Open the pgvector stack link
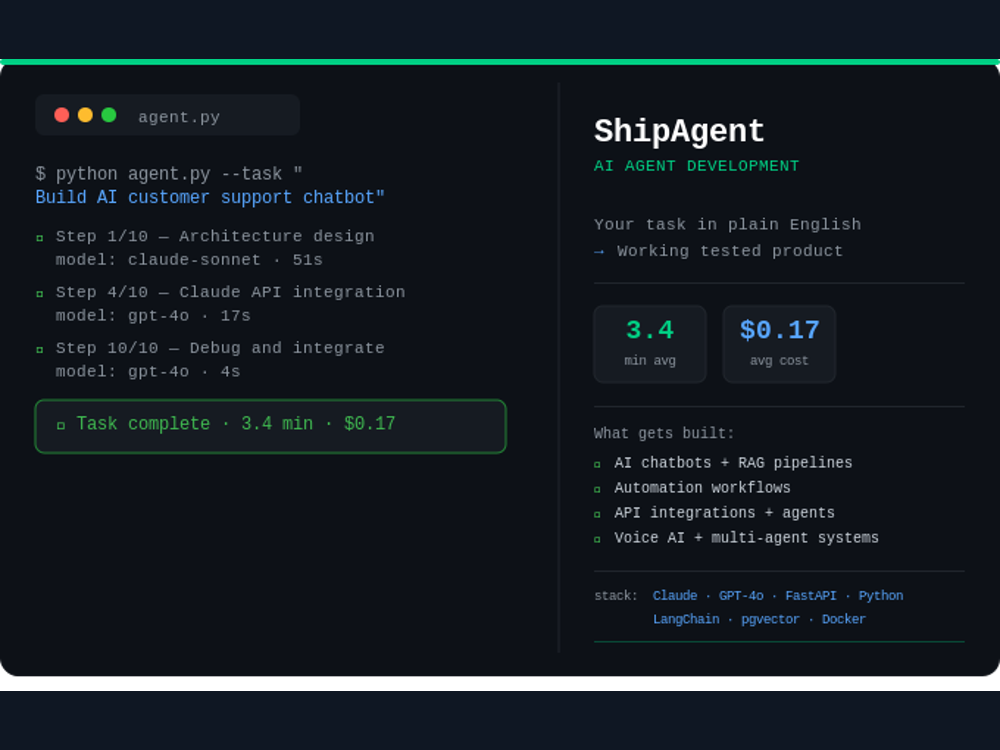 coord(770,619)
